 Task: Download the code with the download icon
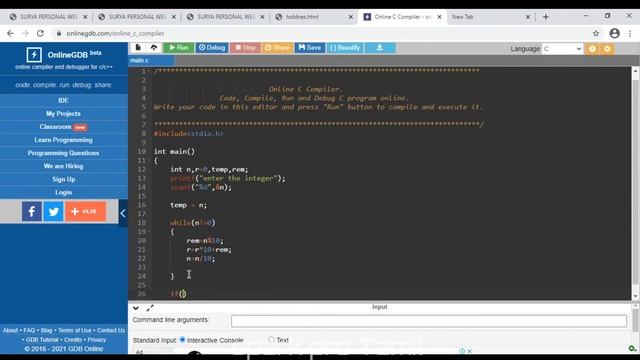[x=380, y=48]
